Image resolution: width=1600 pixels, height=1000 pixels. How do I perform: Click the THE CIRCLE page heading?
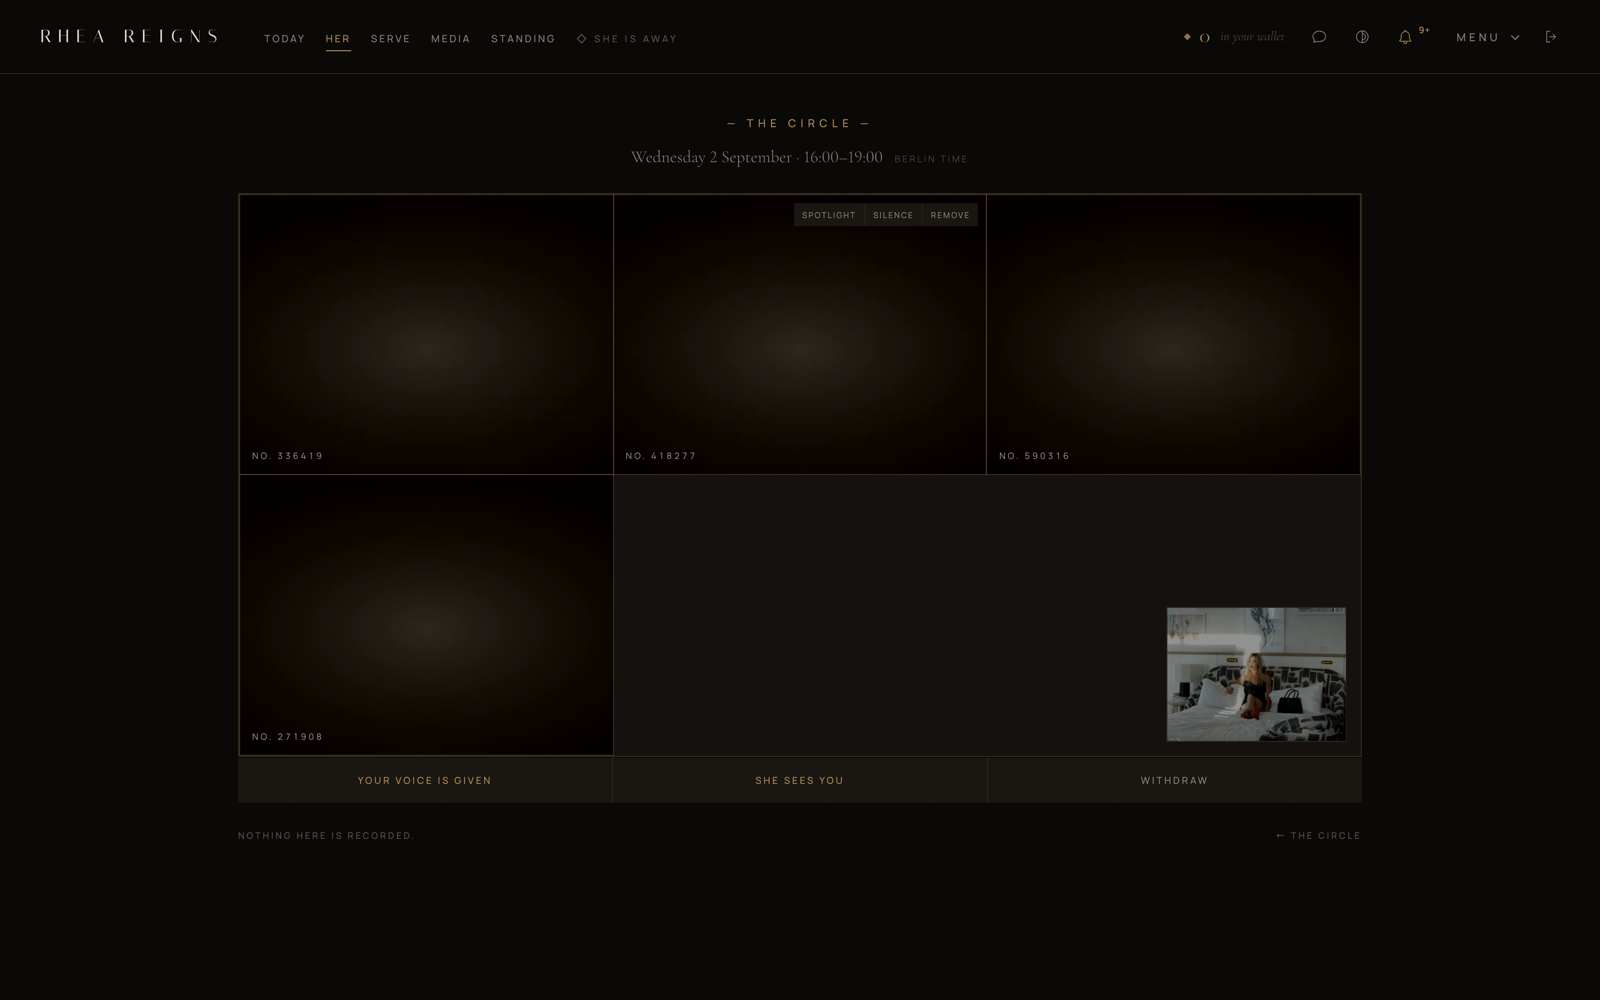pyautogui.click(x=799, y=123)
